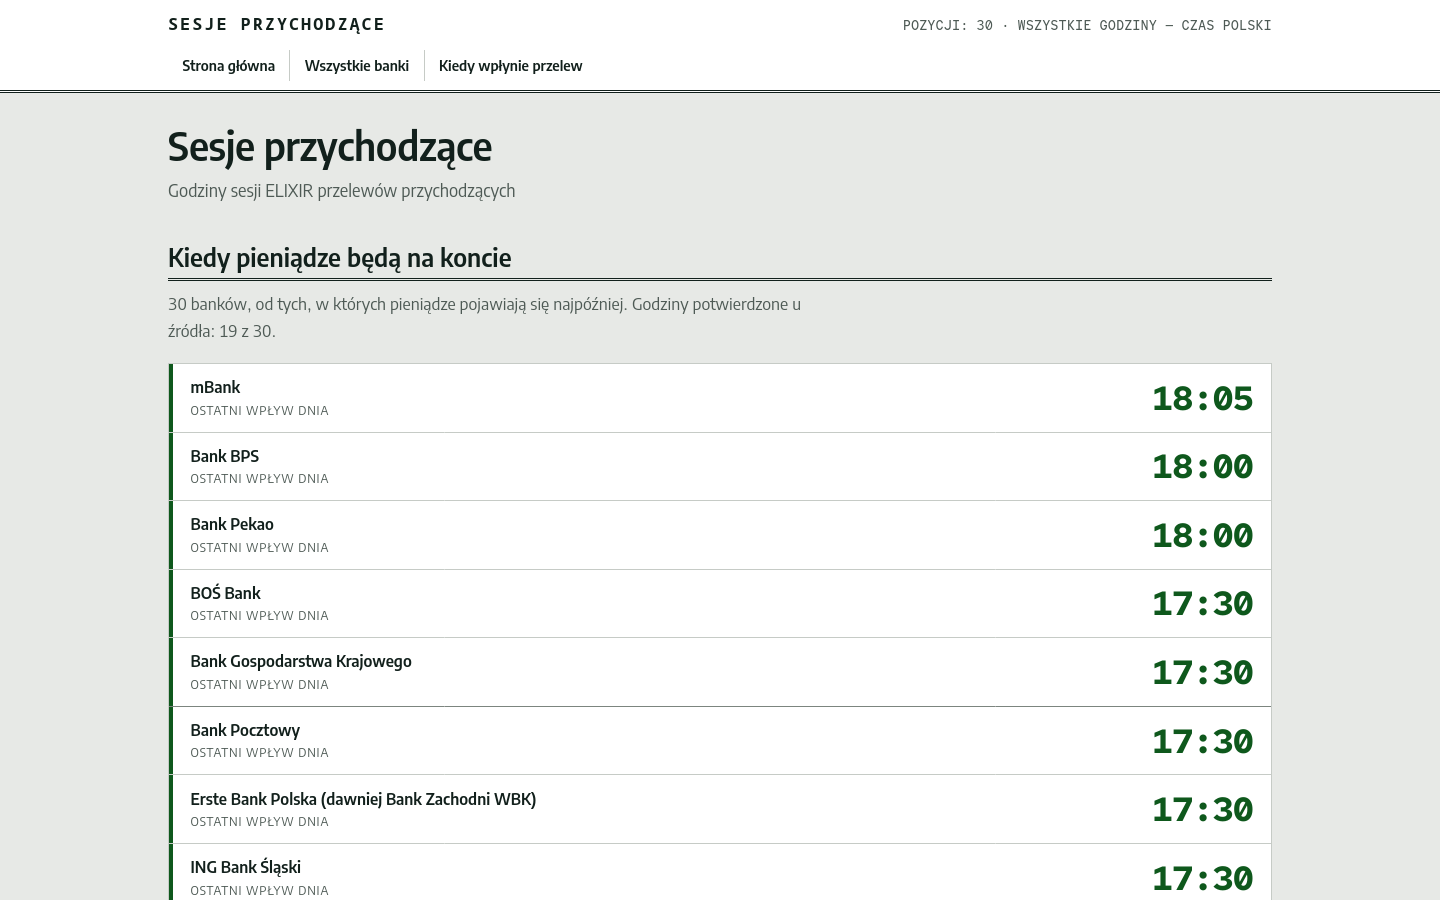Select Bank Gospodarstwa Krajowego row name

pyautogui.click(x=301, y=661)
